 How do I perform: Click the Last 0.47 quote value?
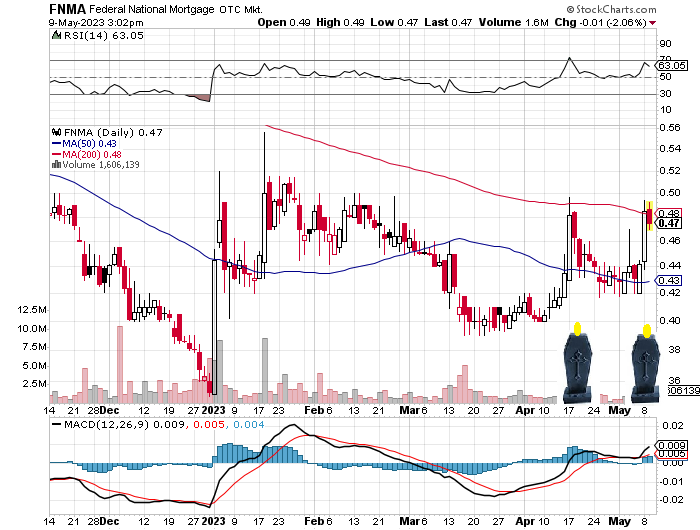pos(448,22)
